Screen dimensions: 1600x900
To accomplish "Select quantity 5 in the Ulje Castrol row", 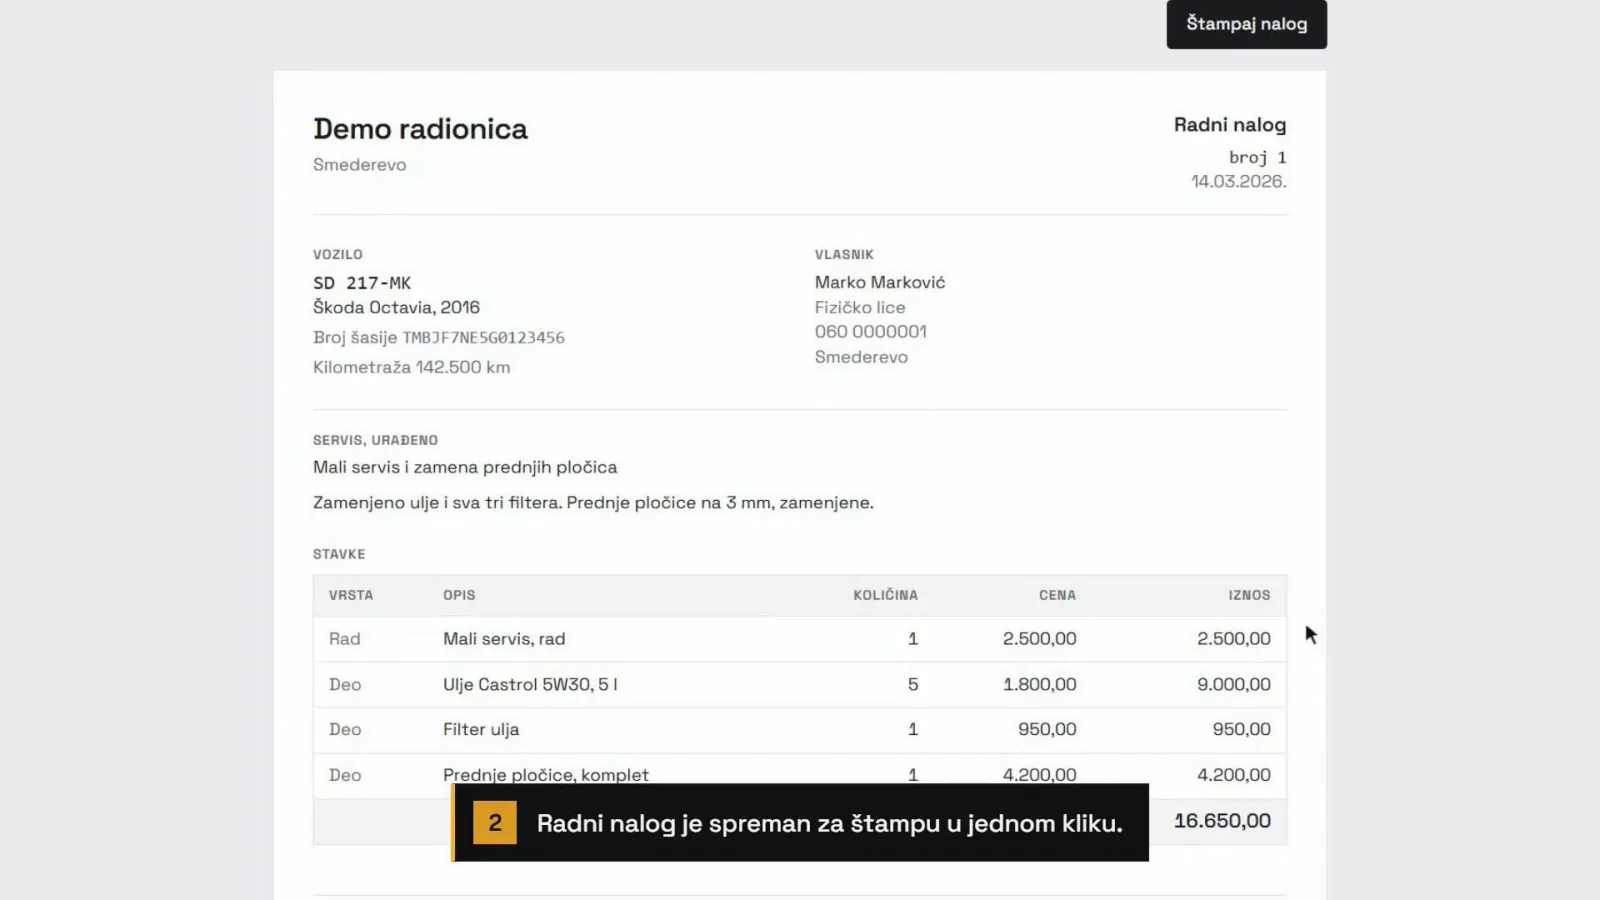I will (913, 685).
